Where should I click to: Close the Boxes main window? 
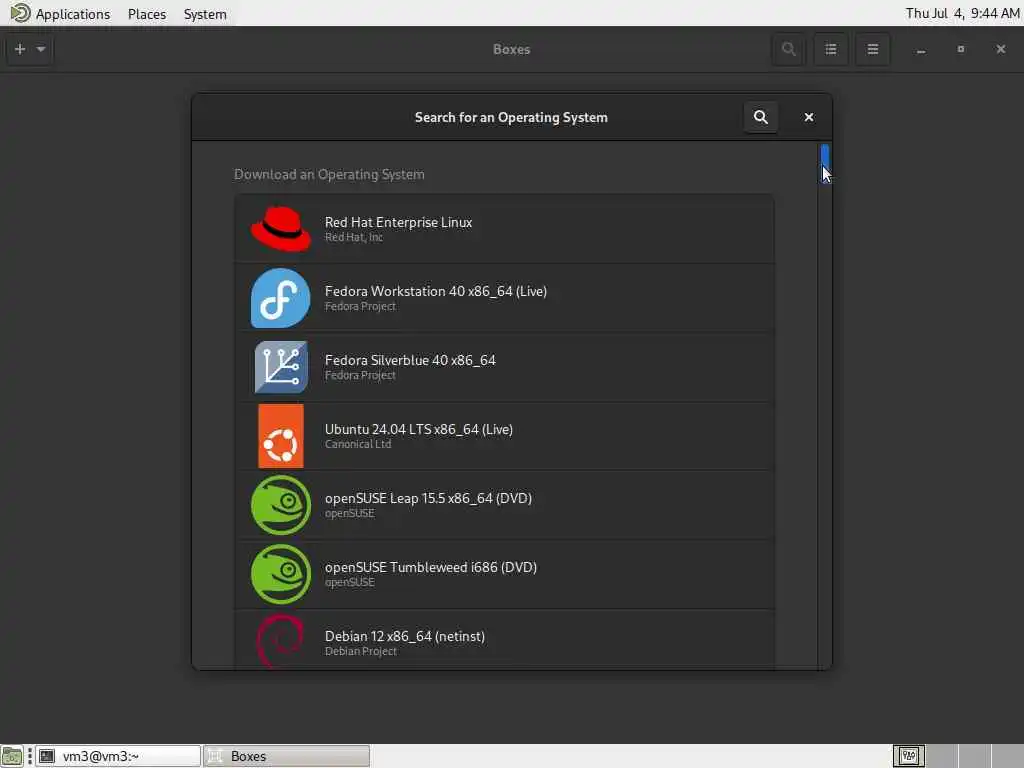coord(1000,49)
